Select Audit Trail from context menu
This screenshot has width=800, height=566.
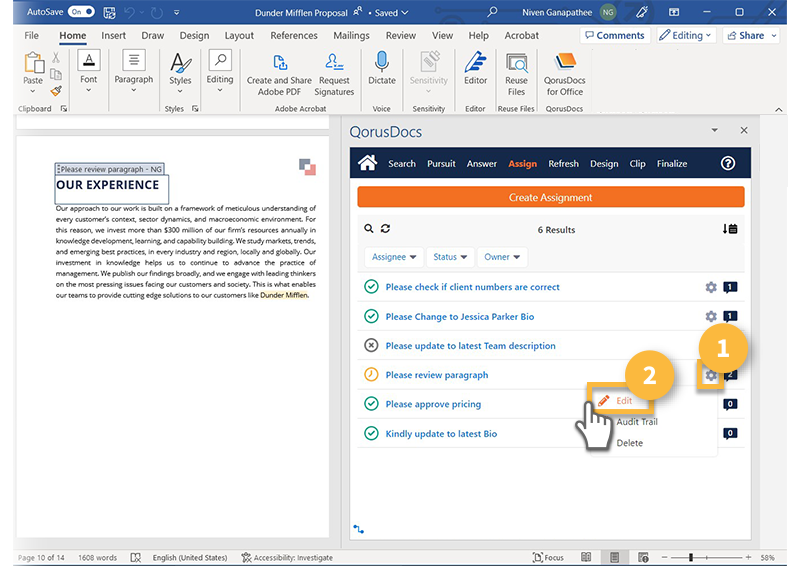click(x=637, y=422)
